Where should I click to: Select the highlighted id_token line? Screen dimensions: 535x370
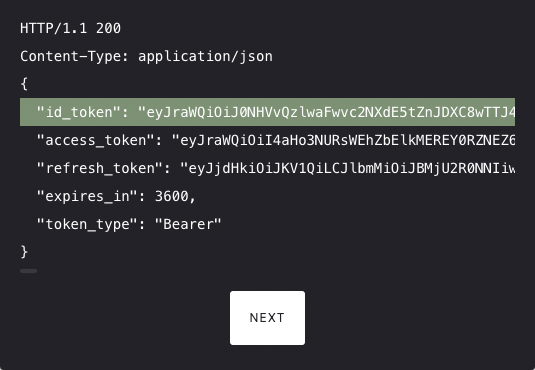tap(267, 112)
